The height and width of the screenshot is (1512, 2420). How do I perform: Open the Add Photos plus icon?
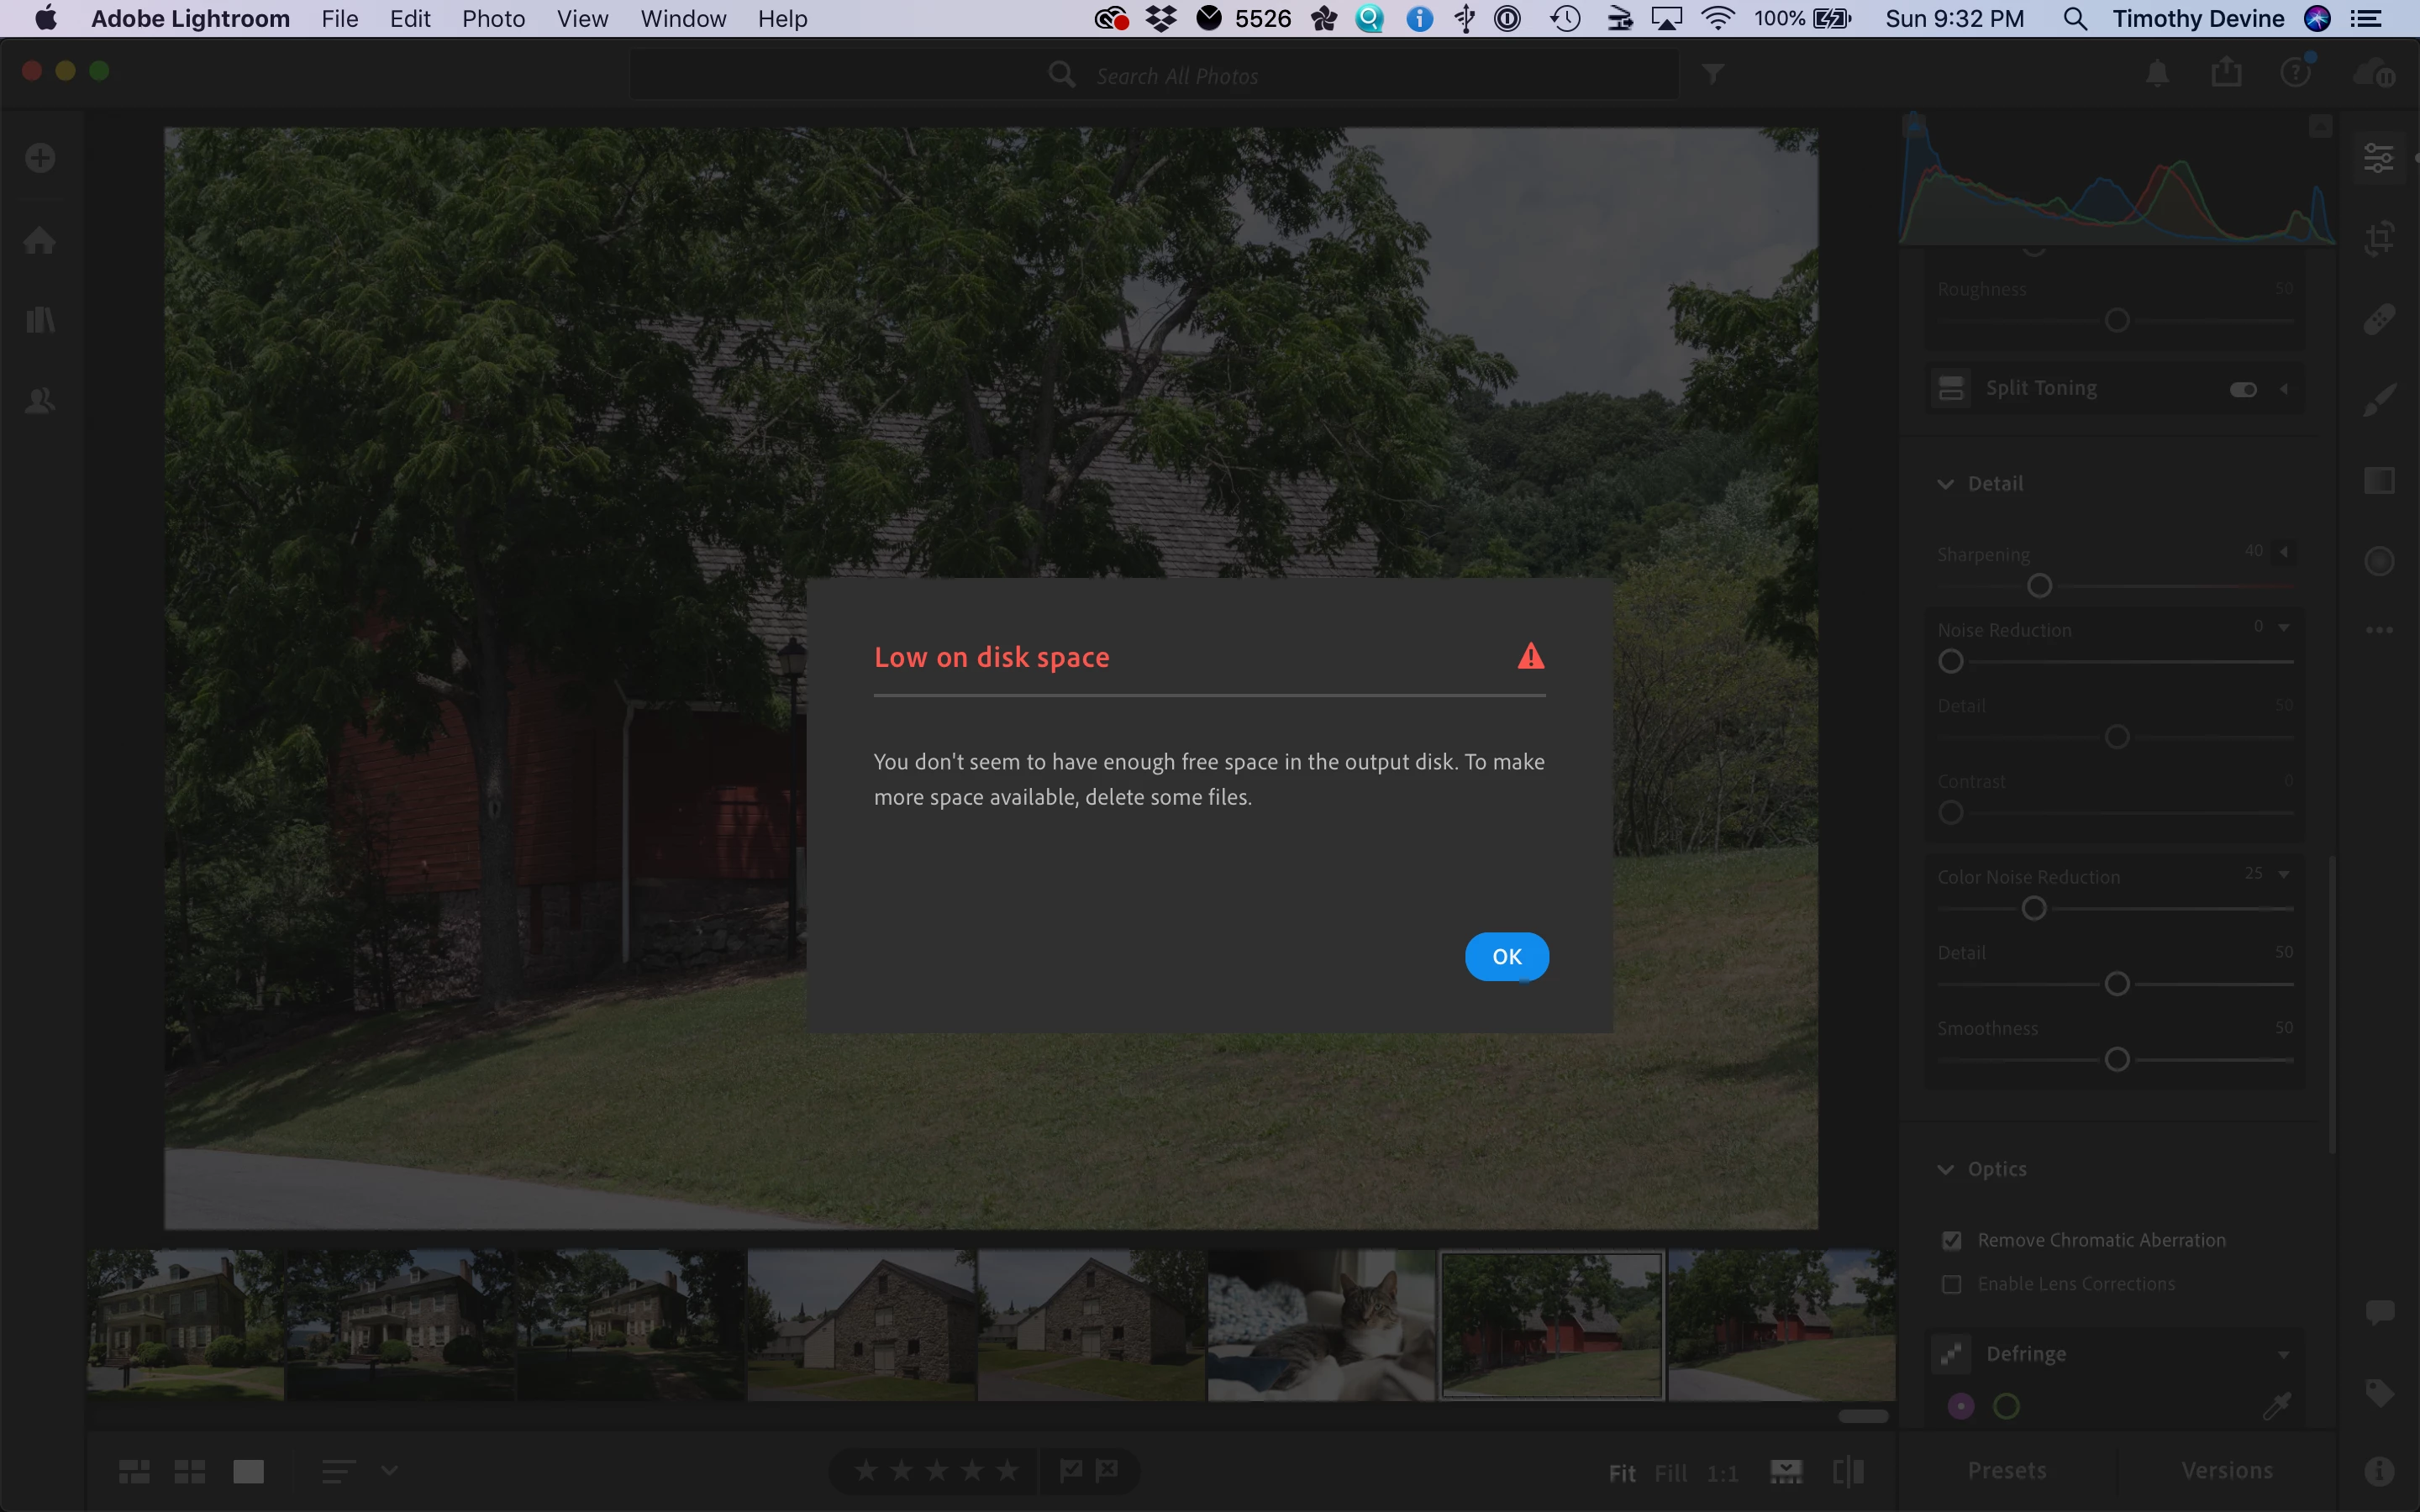click(x=40, y=158)
